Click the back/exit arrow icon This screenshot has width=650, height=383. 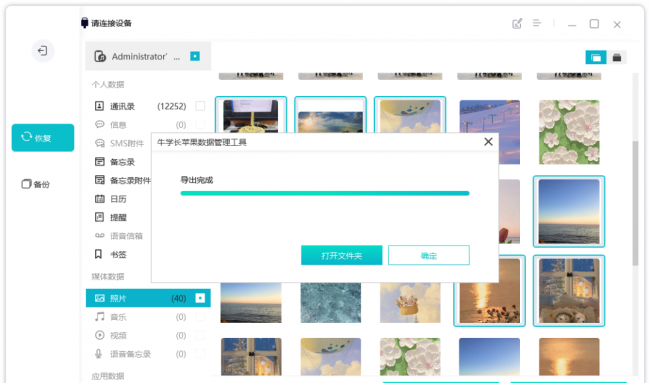pyautogui.click(x=42, y=51)
